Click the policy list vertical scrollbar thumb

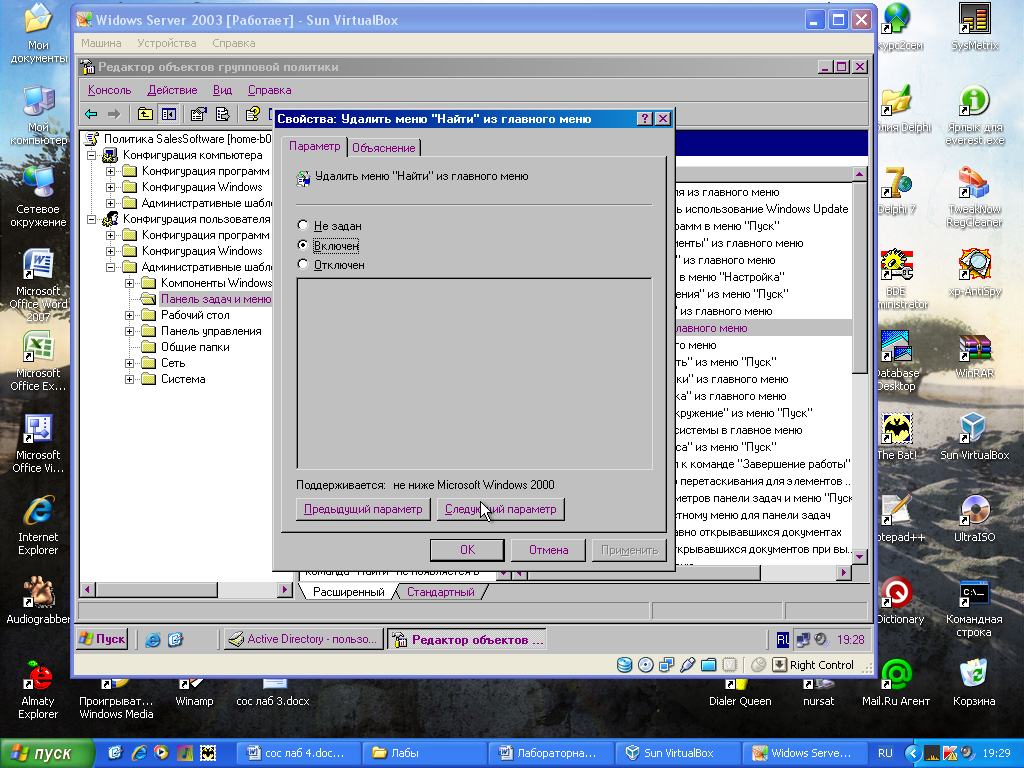[x=859, y=278]
